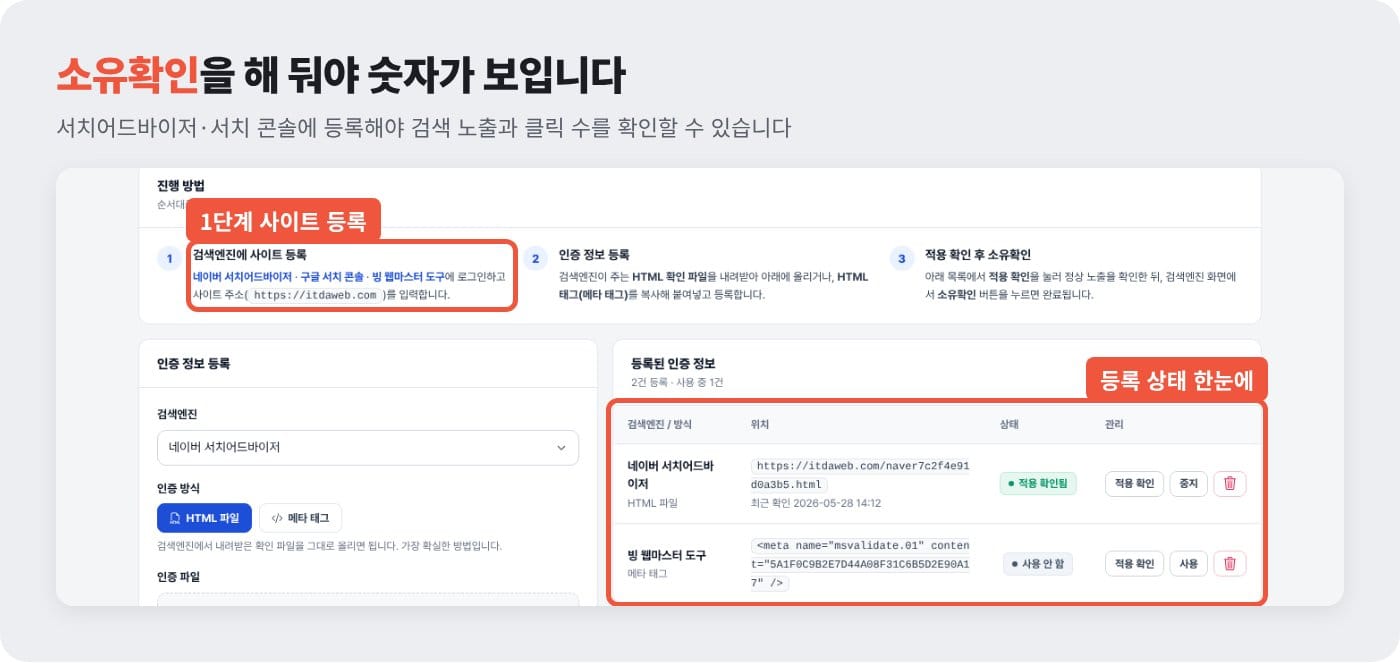Click the 인증 파일 field label
The width and height of the screenshot is (1400, 663).
(x=178, y=577)
